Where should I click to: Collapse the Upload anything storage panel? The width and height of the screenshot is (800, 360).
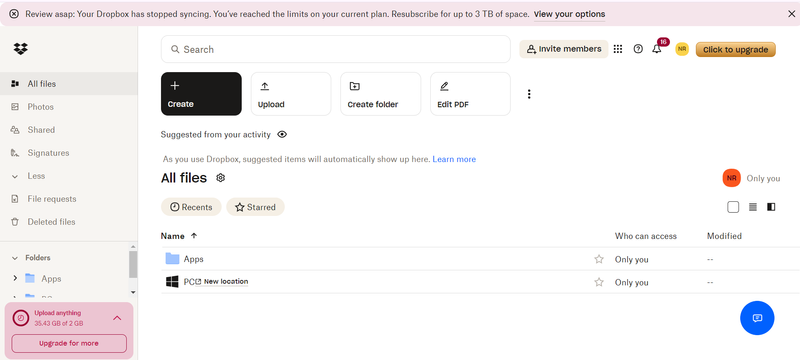click(x=117, y=318)
